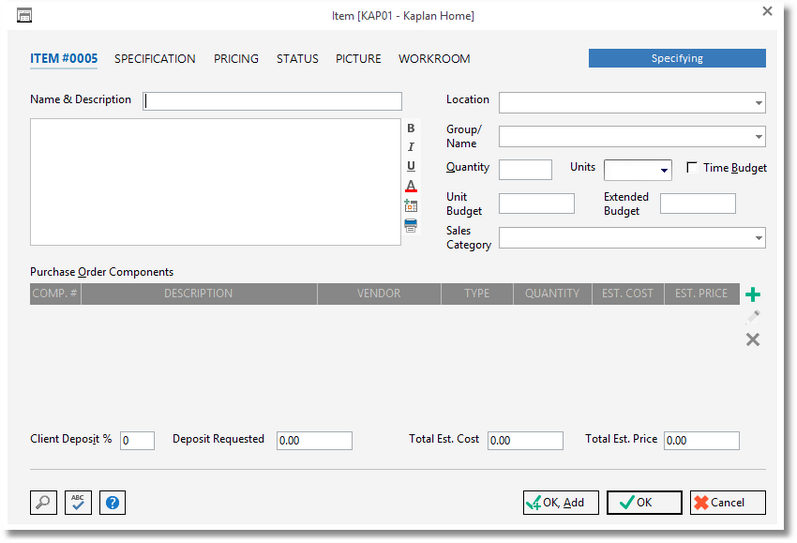Open the WORKROOM tab
797x543 pixels.
click(434, 59)
